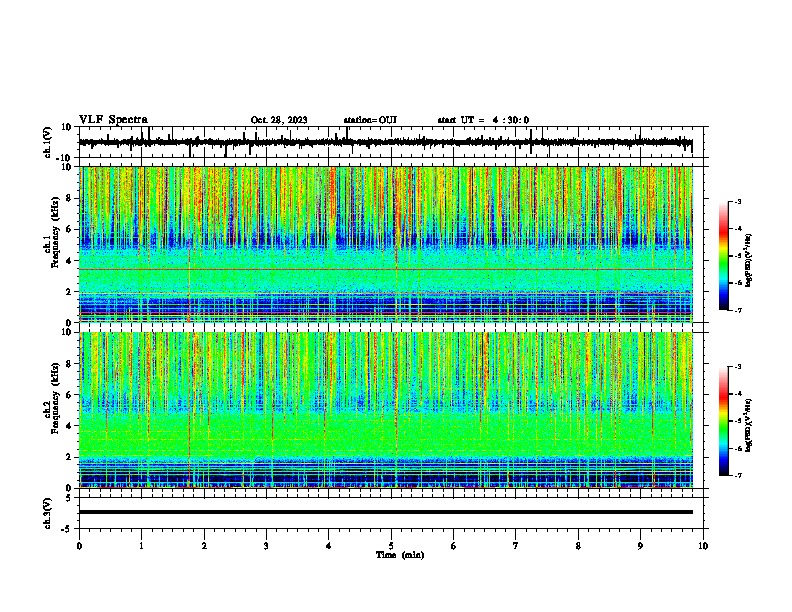Click the "8" kHz tick on ch.1 spectrogram axis
The width and height of the screenshot is (792, 612).
69,198
